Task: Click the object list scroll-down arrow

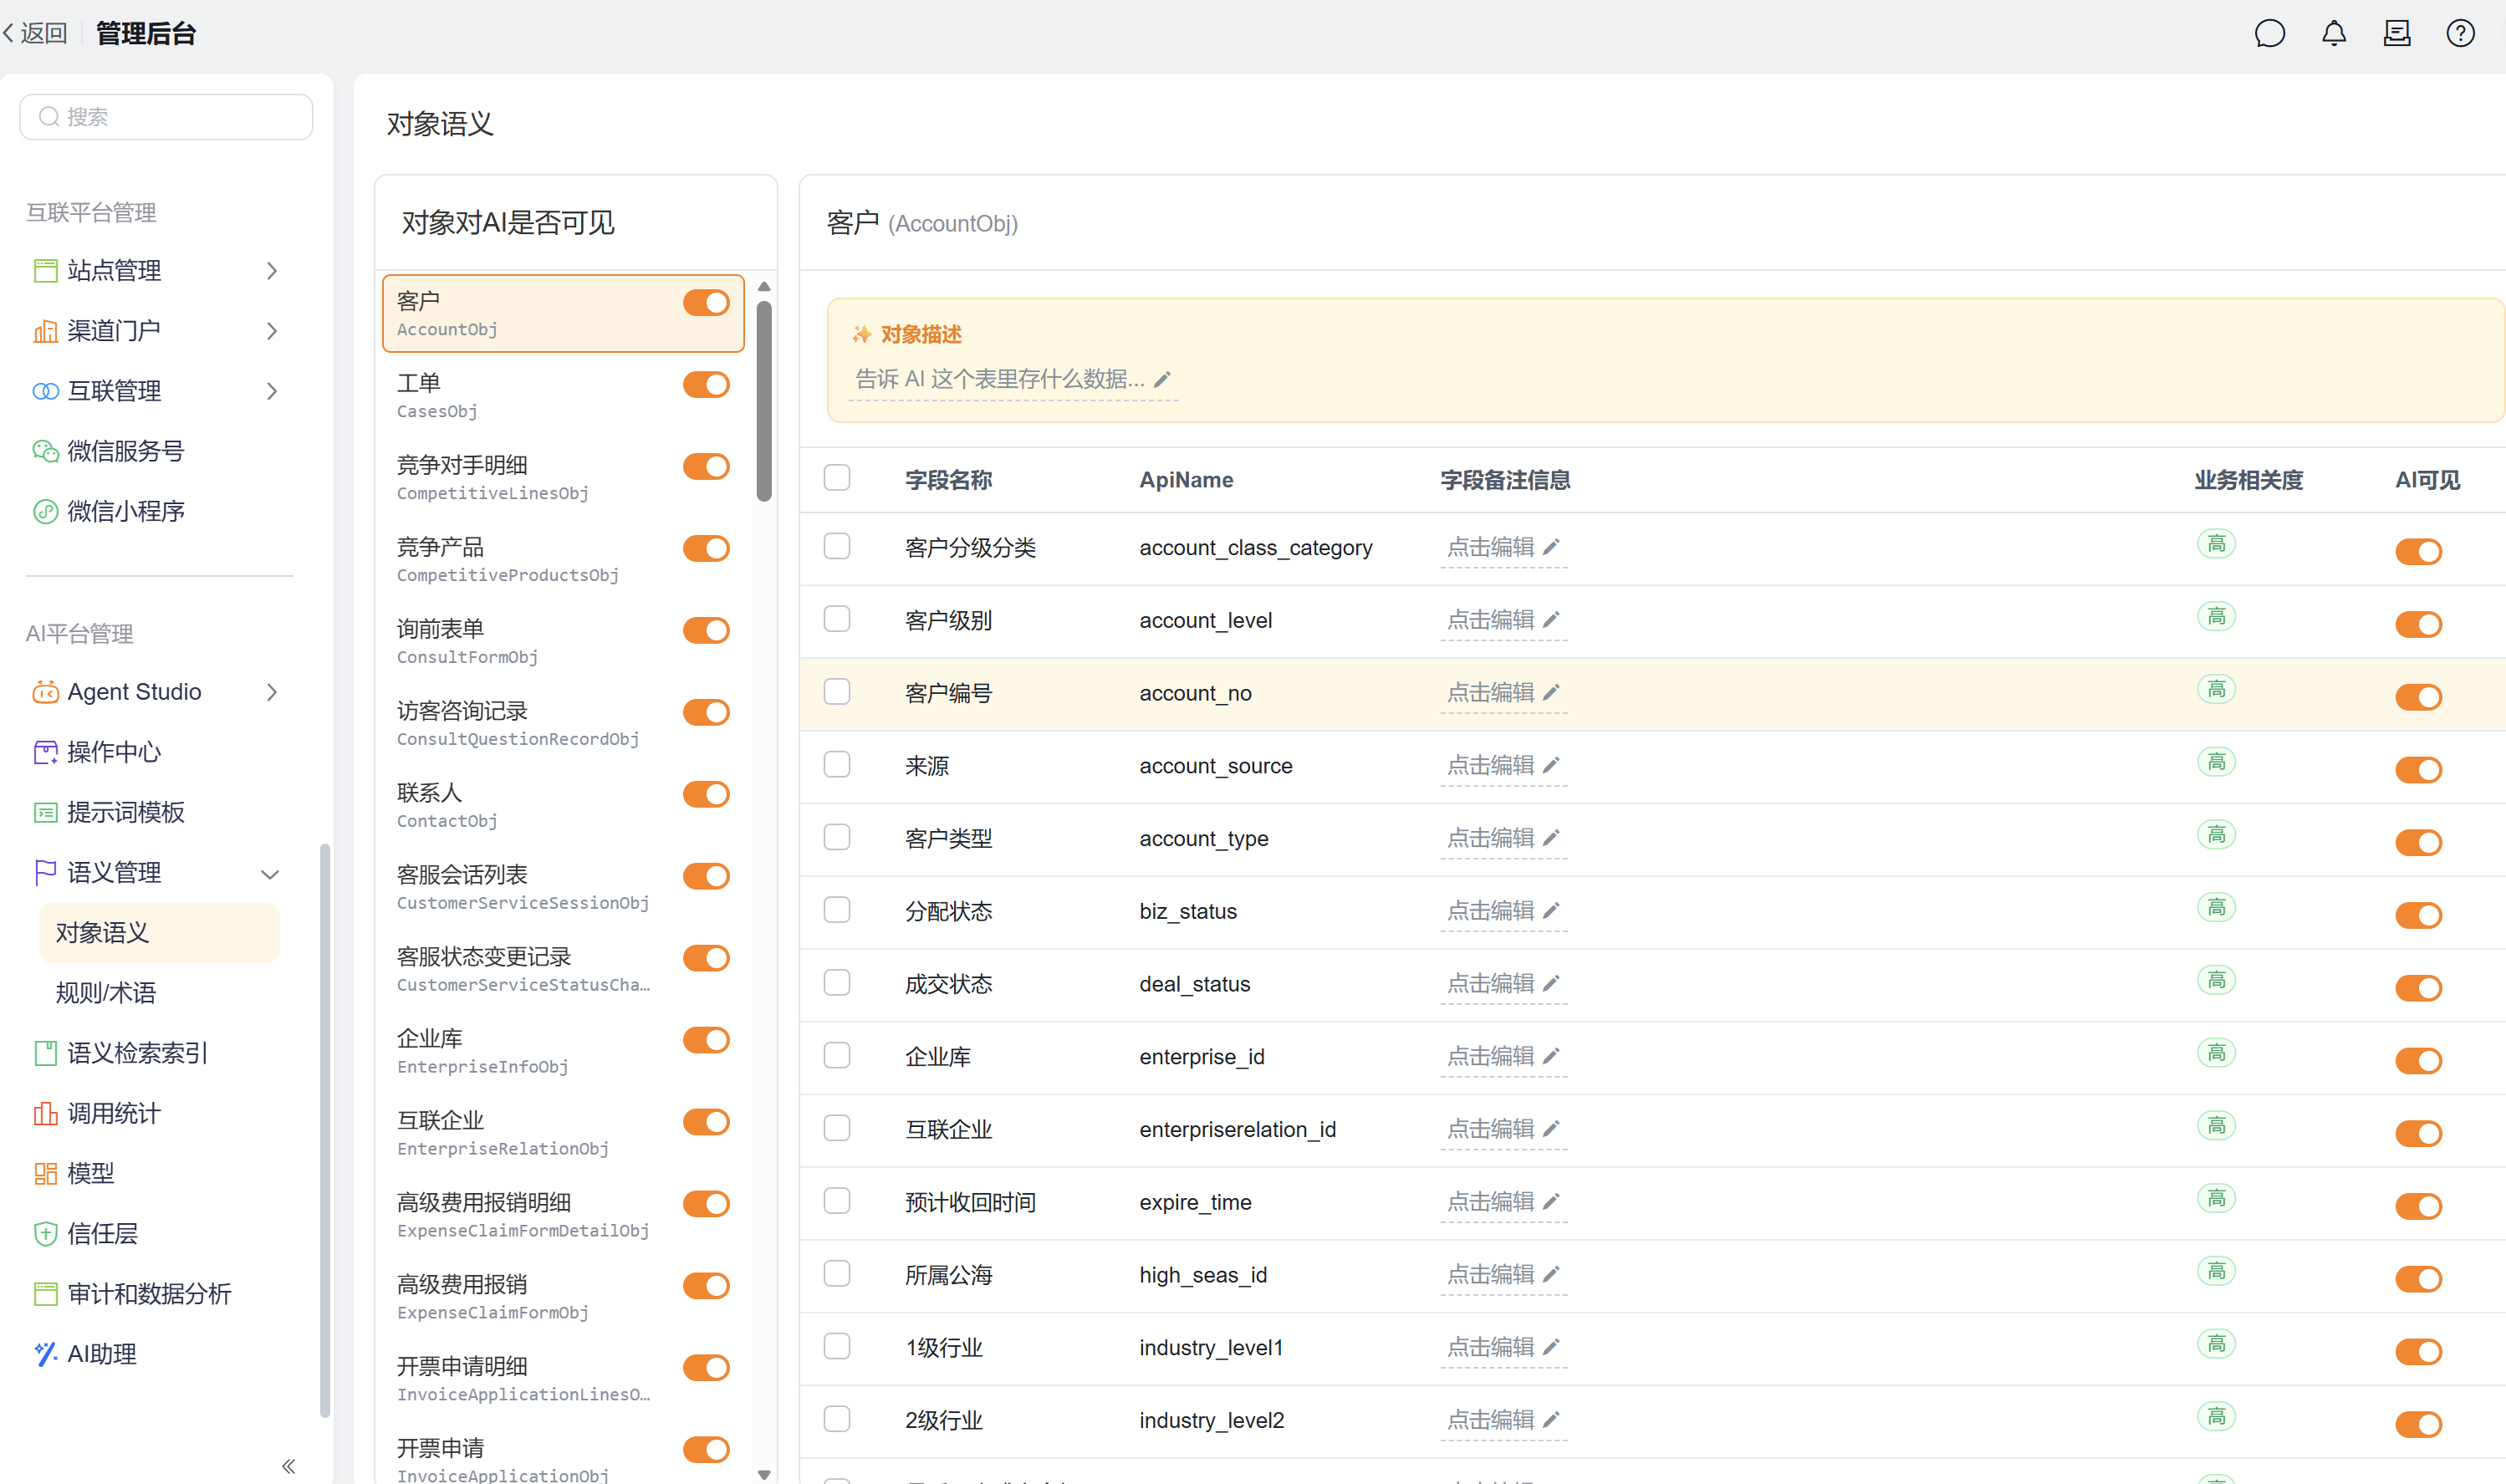Action: coord(765,1474)
